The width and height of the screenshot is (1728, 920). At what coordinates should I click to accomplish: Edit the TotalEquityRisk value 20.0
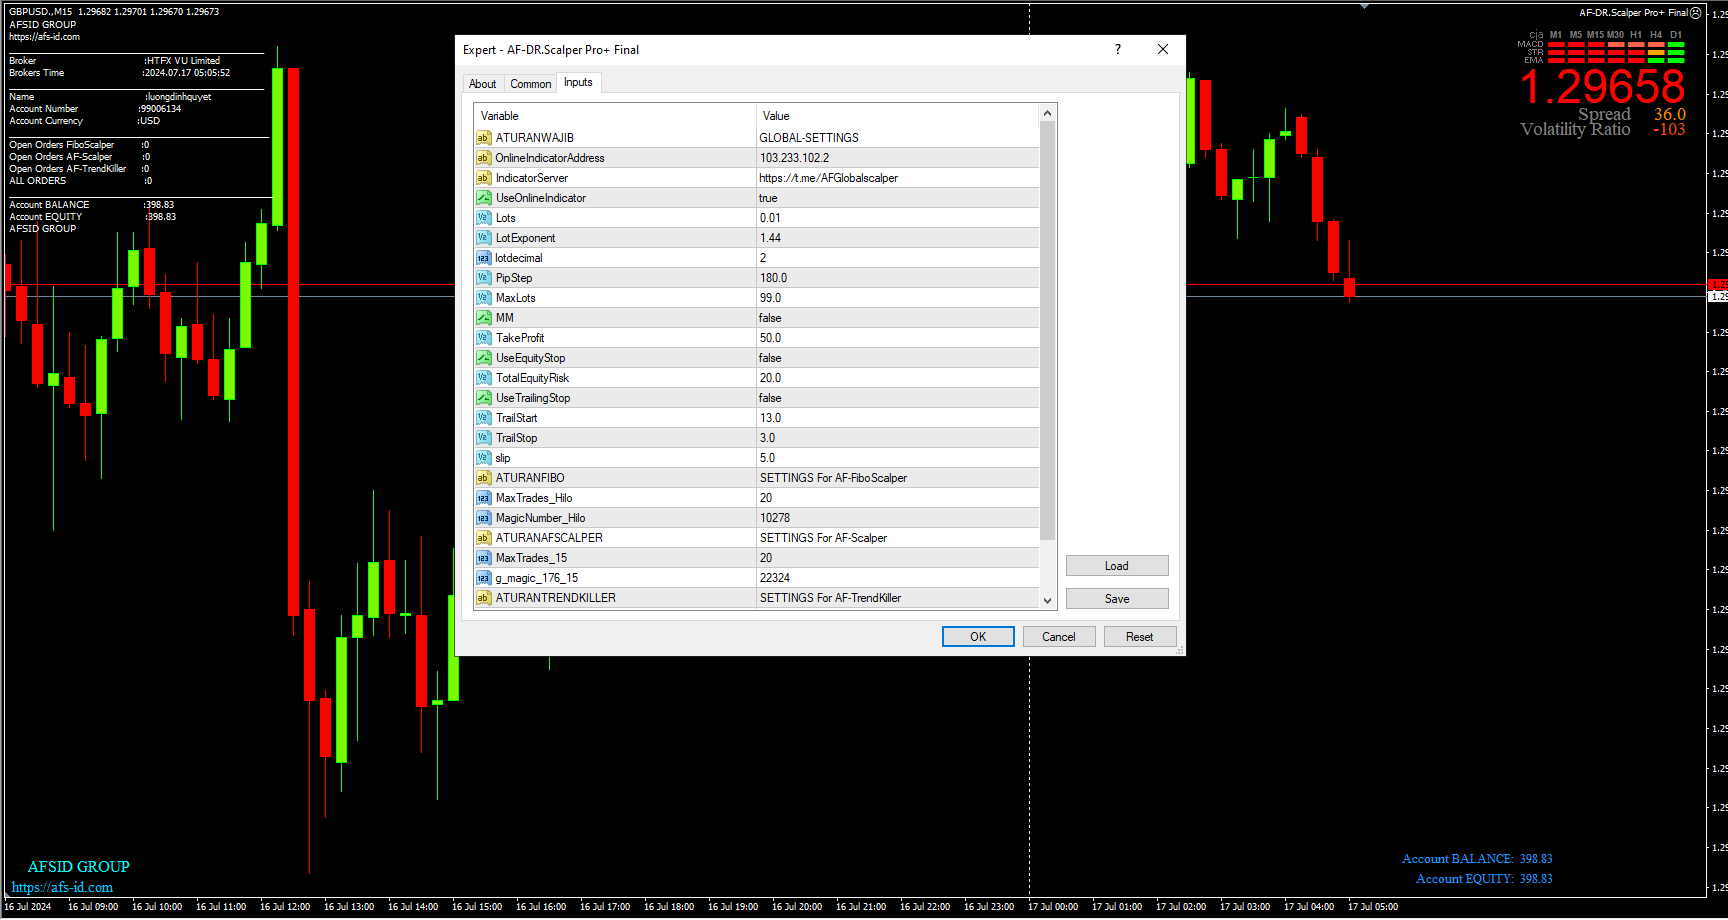(898, 378)
